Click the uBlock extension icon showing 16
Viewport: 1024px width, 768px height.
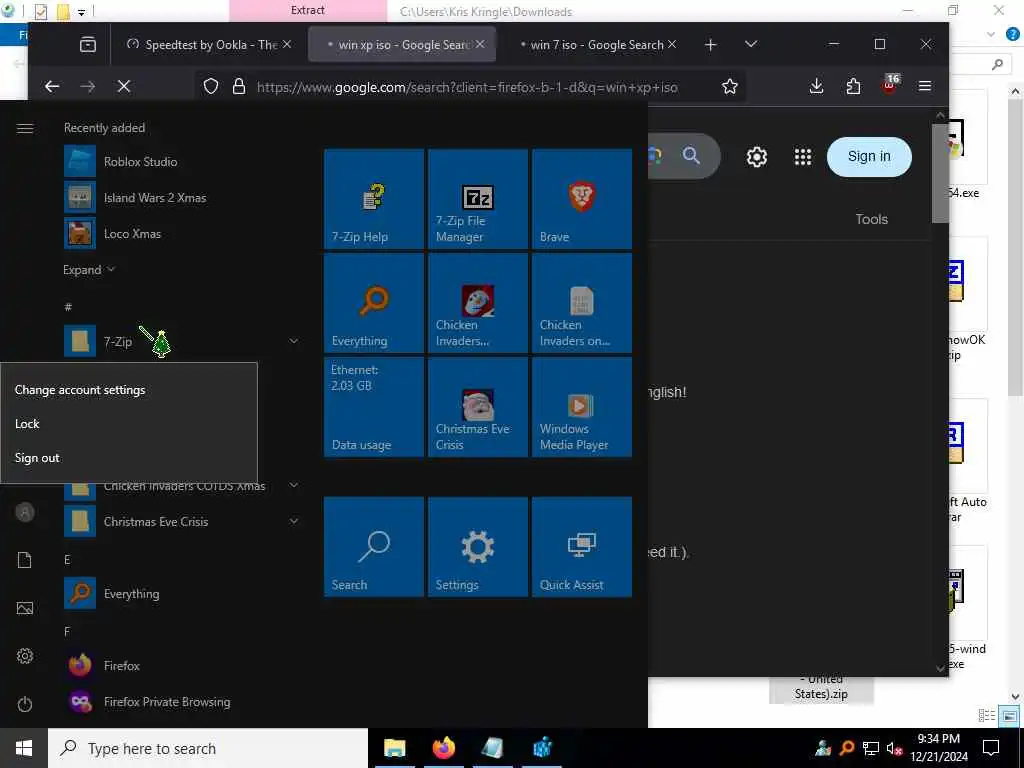889,85
